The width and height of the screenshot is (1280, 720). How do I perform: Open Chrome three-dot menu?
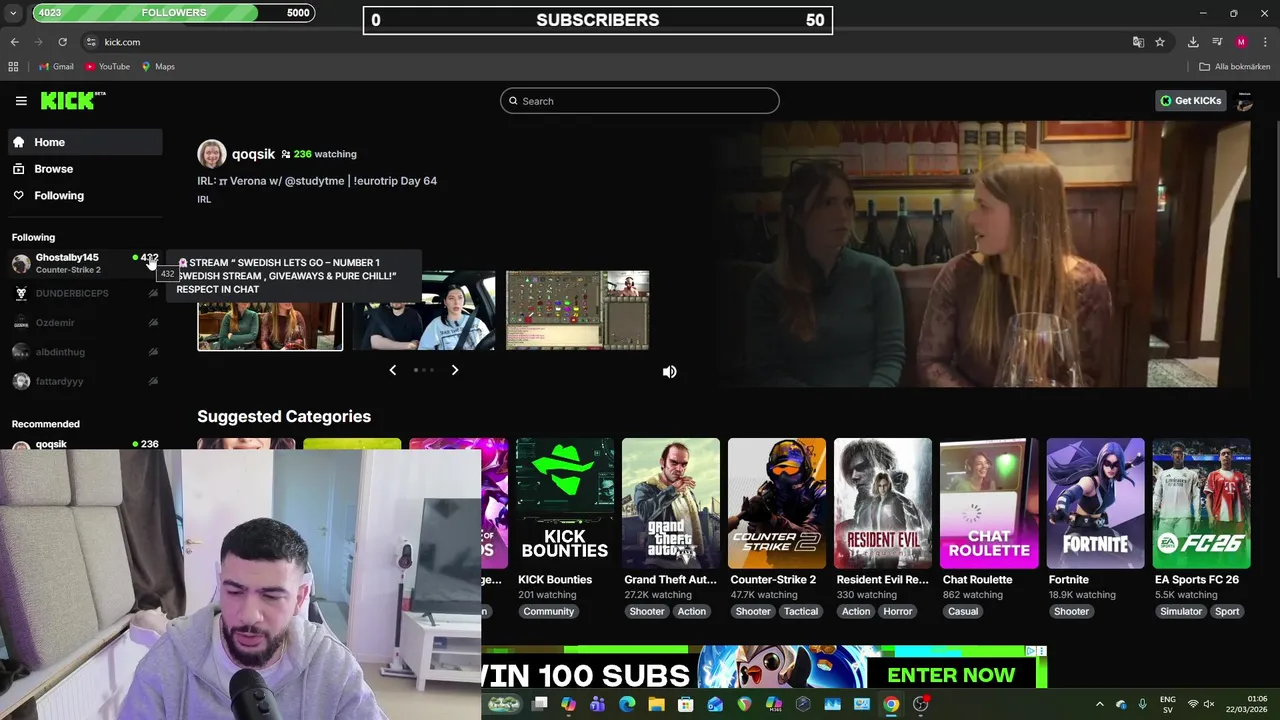pyautogui.click(x=1265, y=42)
